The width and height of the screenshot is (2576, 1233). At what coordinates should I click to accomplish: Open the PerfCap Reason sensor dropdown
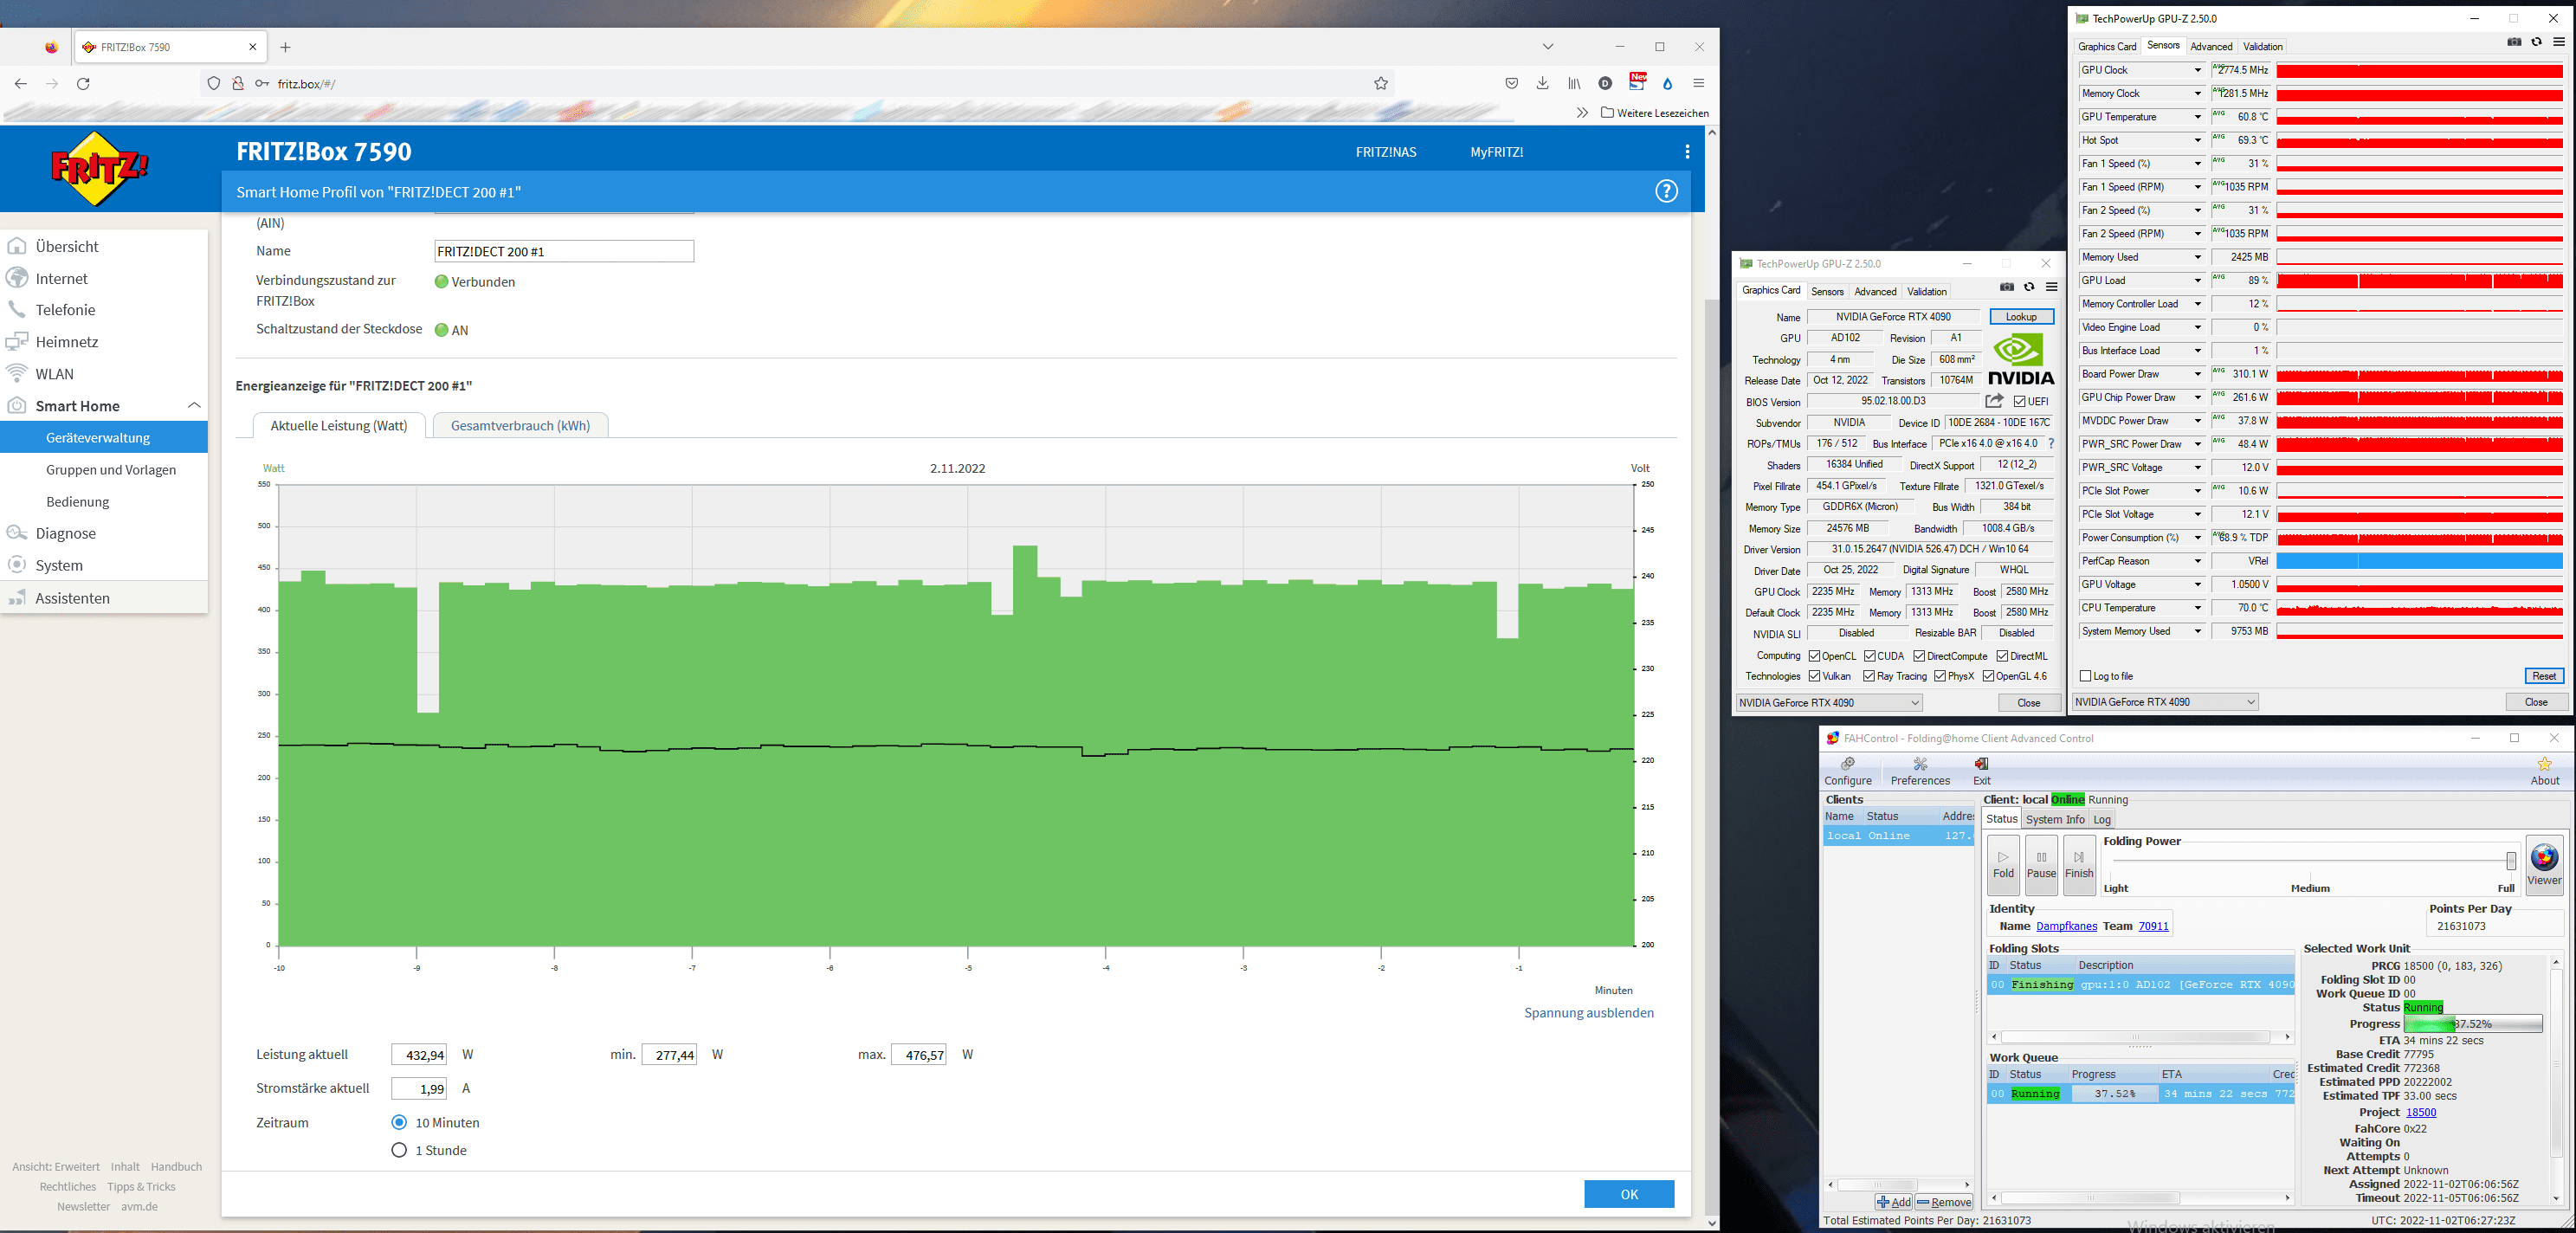point(2197,561)
